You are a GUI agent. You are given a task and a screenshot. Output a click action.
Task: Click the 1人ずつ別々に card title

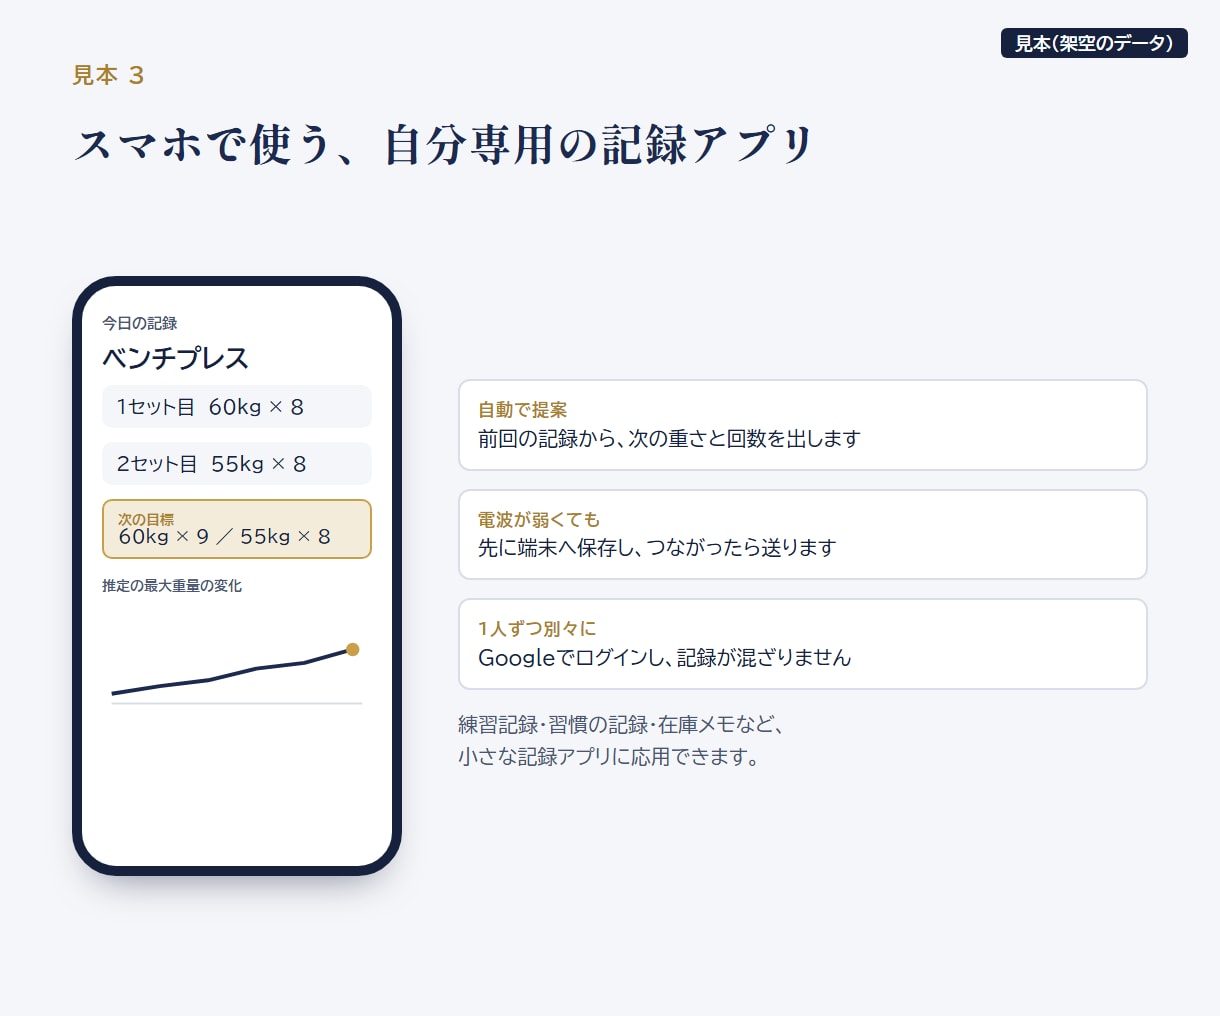point(537,629)
